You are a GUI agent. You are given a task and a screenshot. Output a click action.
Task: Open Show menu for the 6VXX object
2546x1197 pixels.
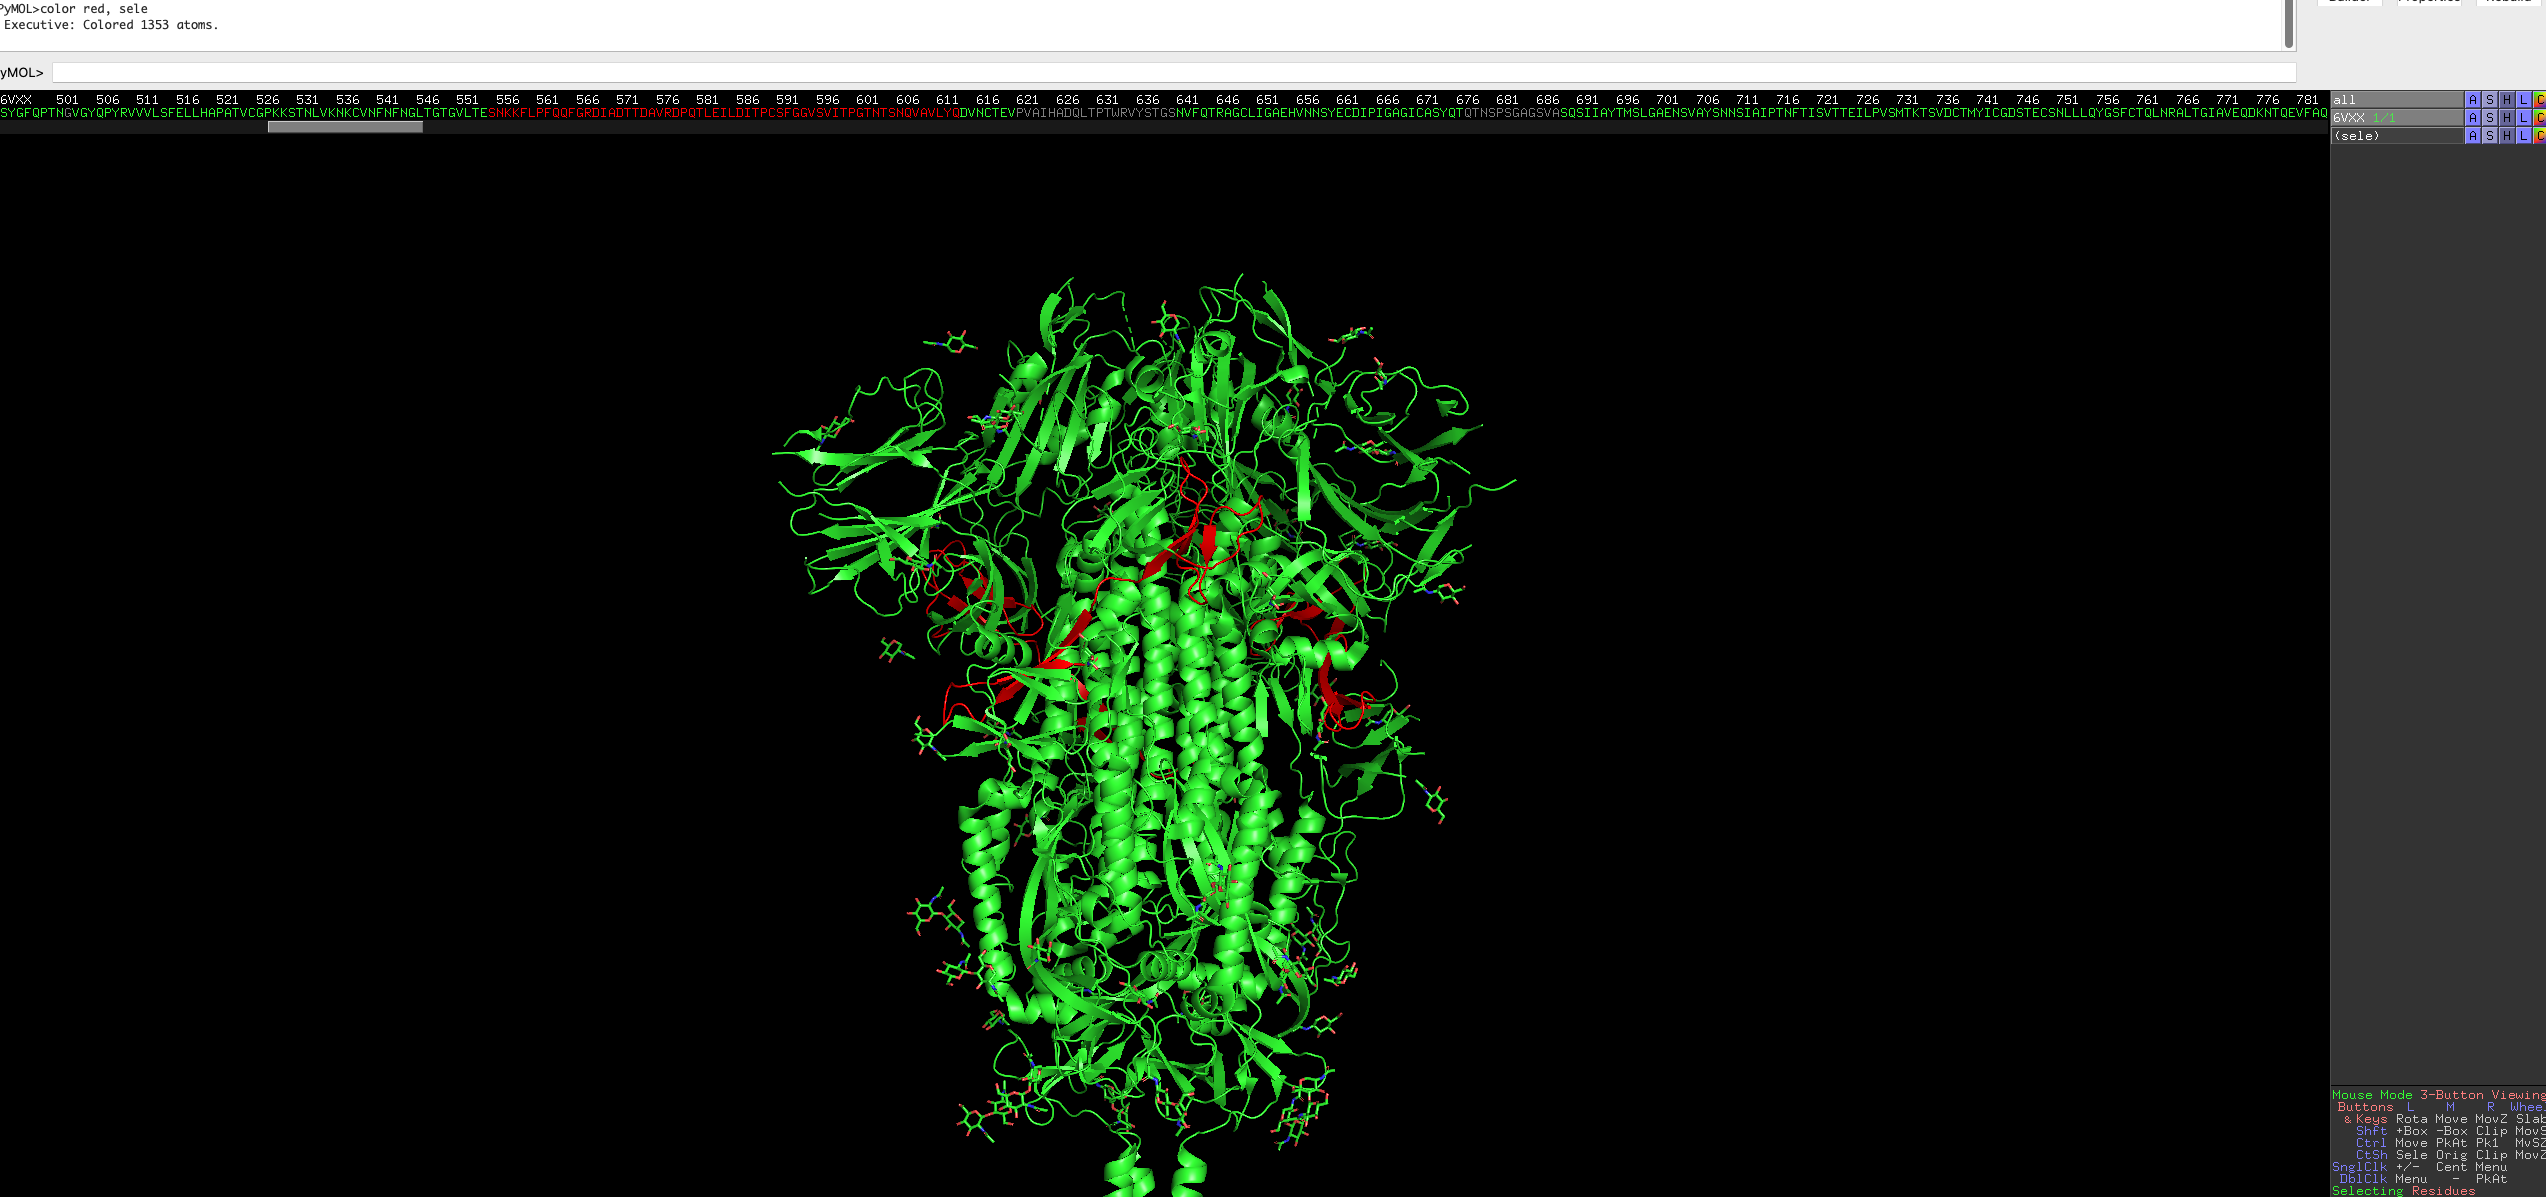point(2489,118)
